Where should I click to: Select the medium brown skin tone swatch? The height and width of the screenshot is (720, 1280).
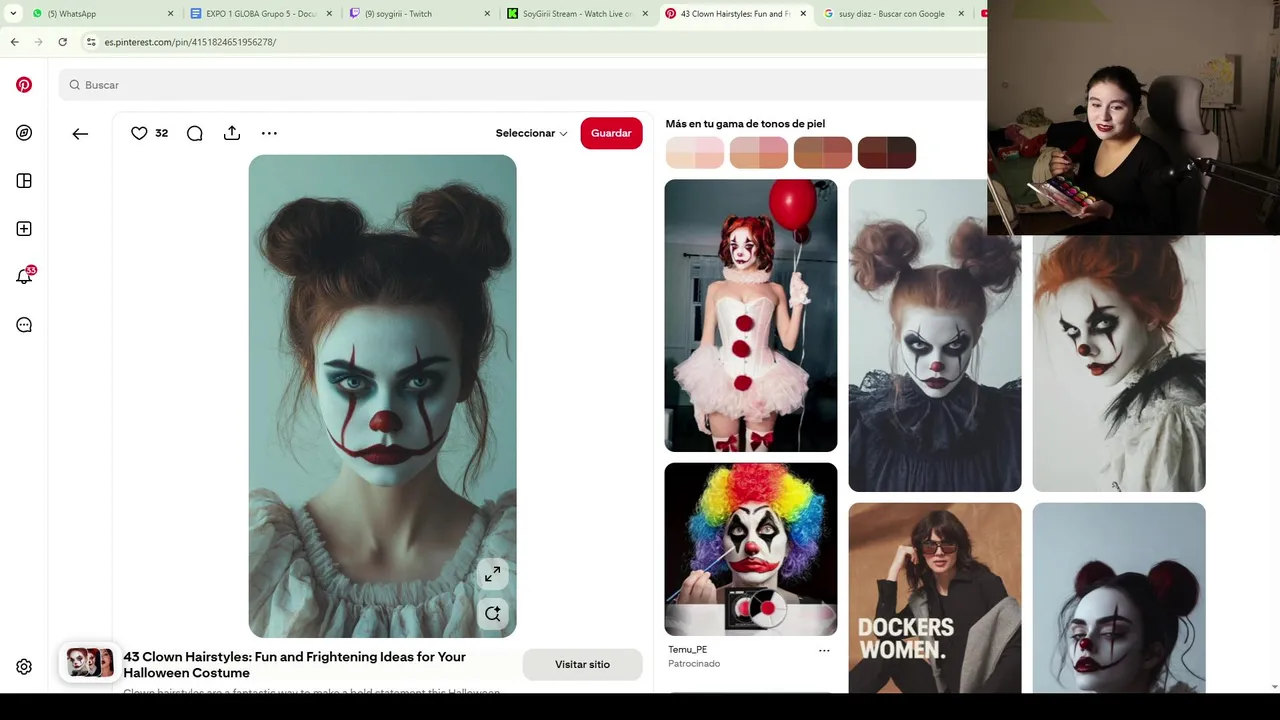[823, 152]
